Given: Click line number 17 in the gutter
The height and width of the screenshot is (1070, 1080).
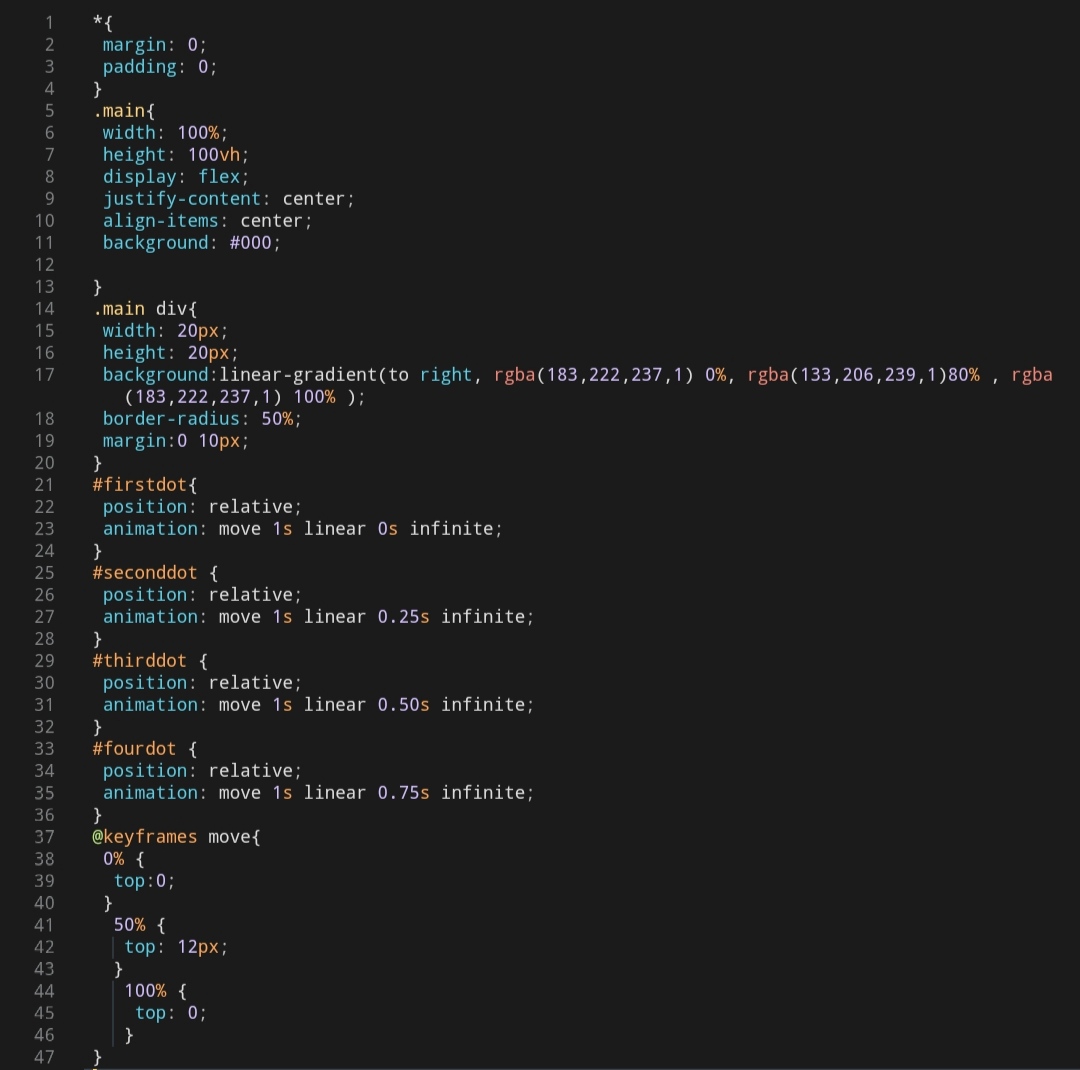Looking at the screenshot, I should coord(45,374).
